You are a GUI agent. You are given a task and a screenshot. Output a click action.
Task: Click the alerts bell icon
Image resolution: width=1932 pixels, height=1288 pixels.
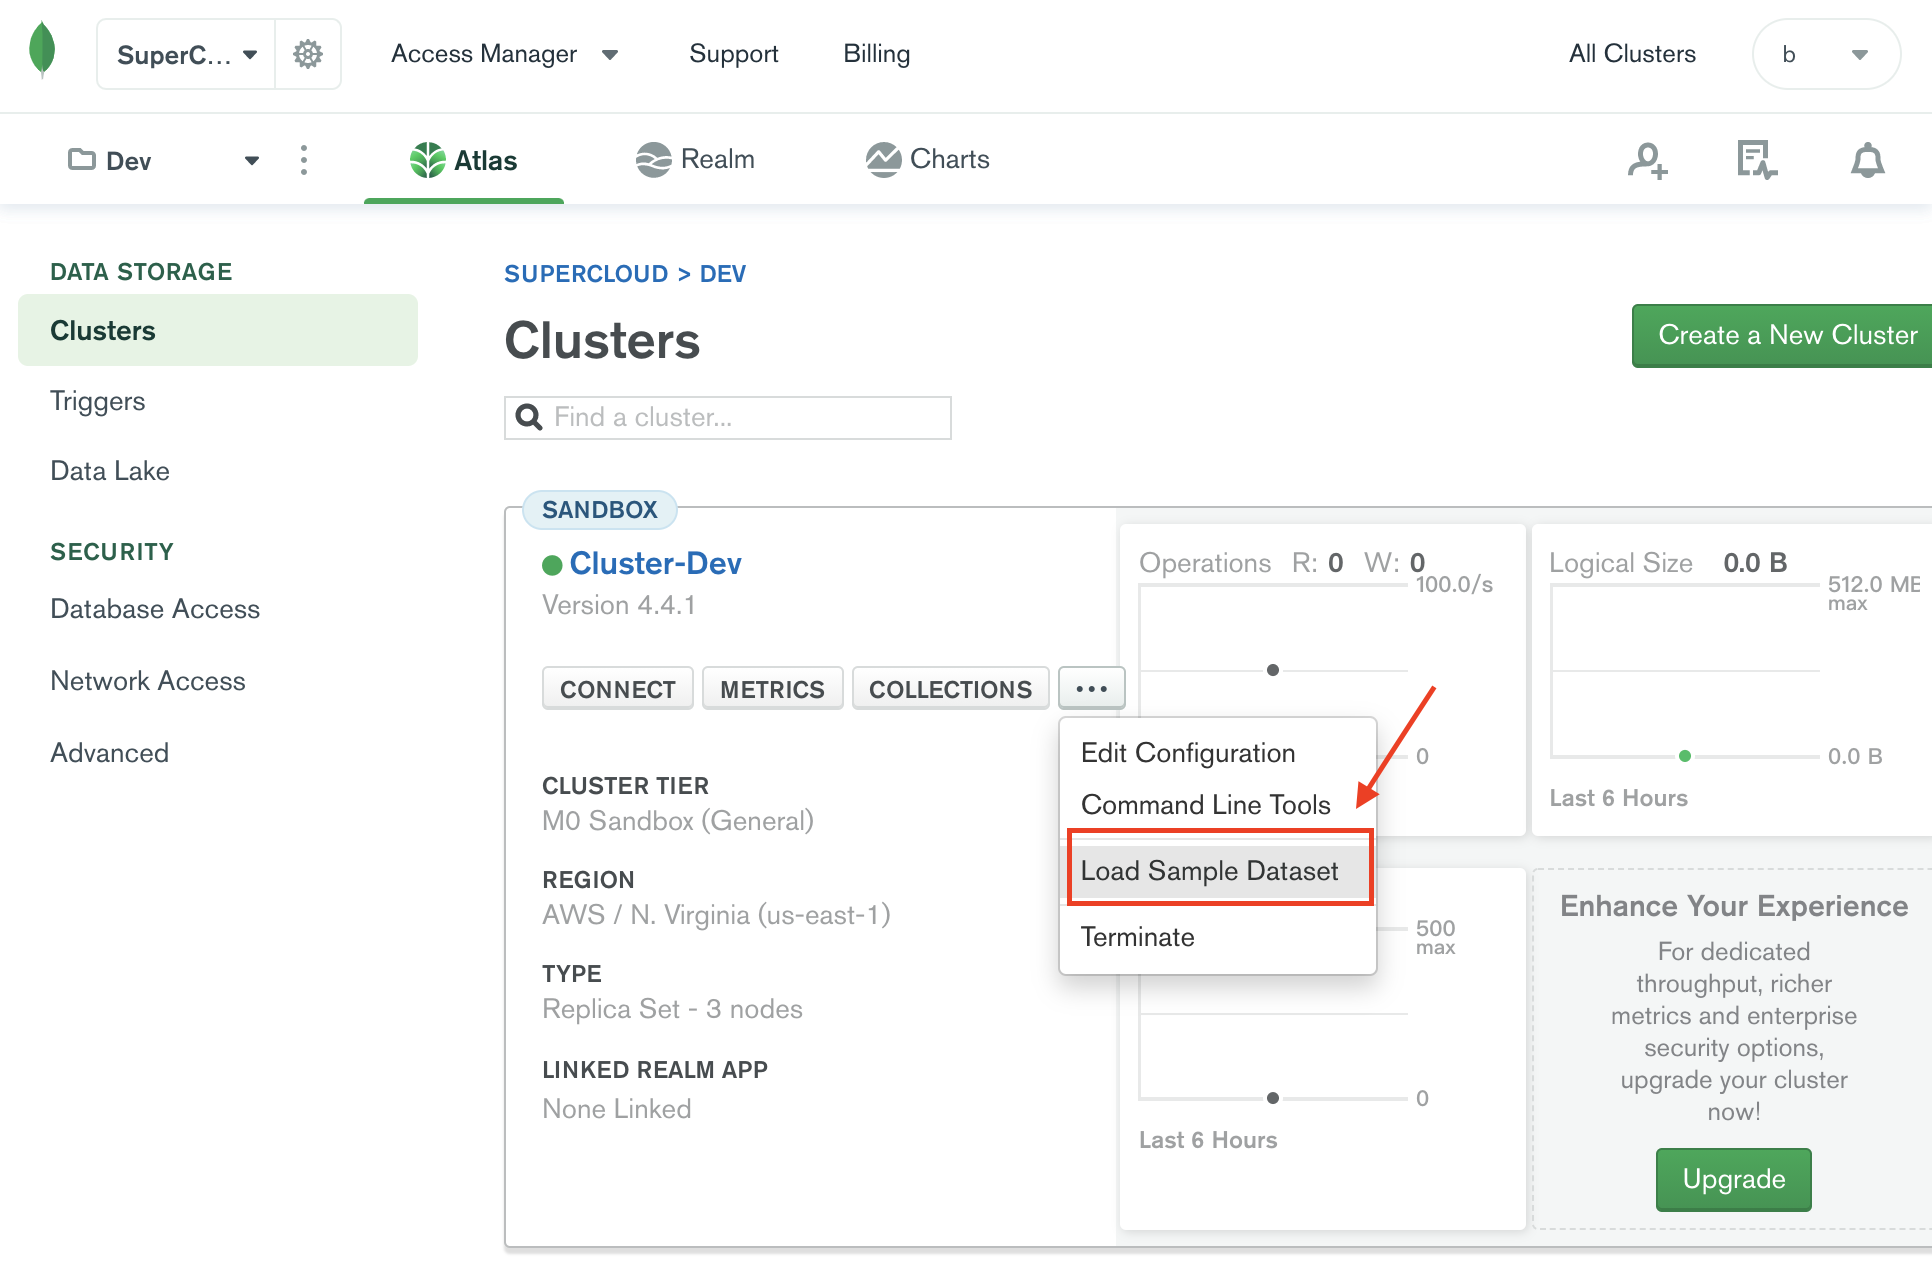pos(1867,160)
